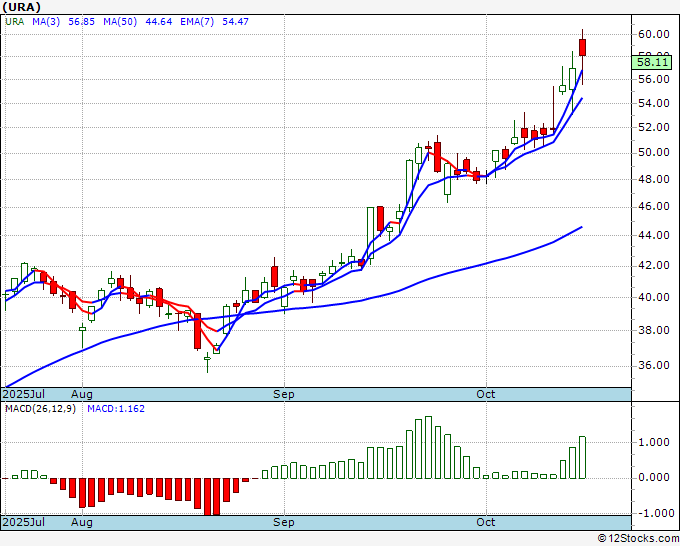Click the EMA(7) value 54.47

click(235, 22)
